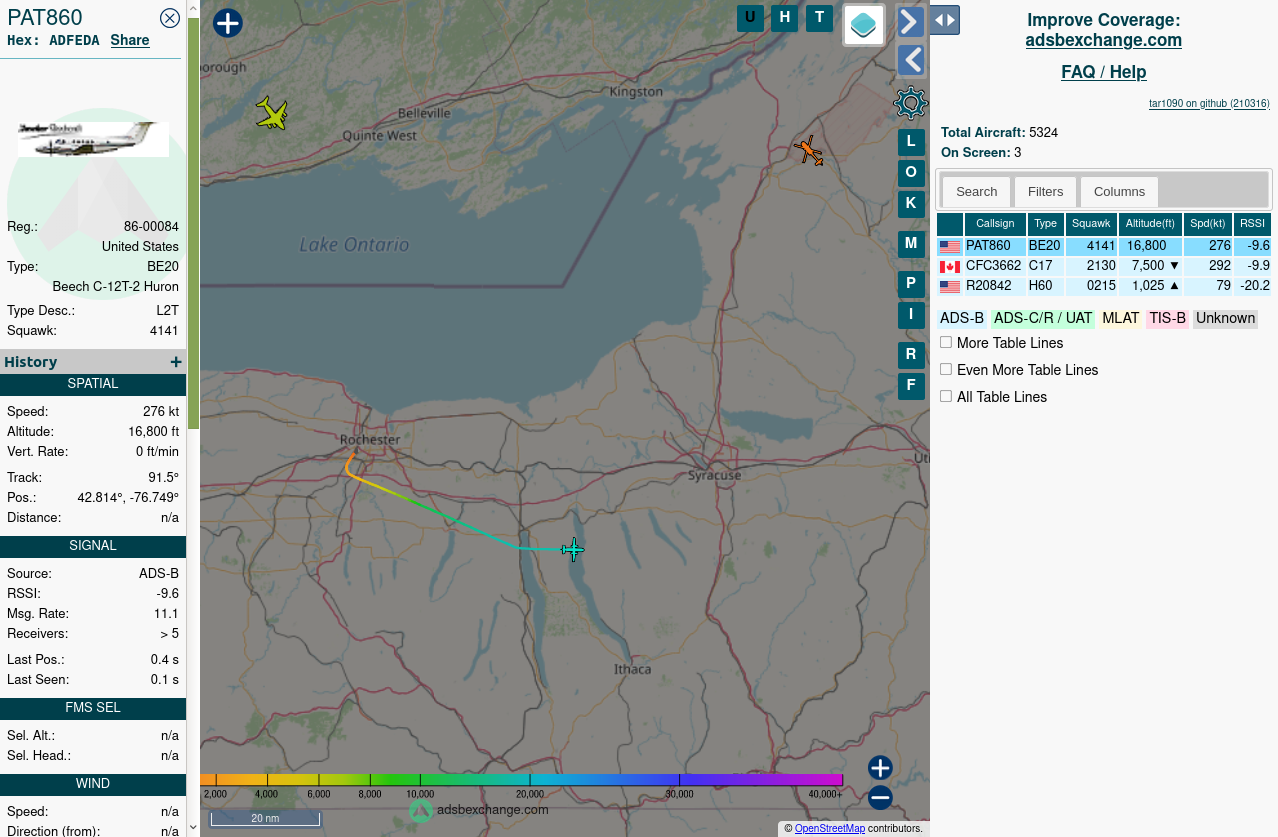Image resolution: width=1278 pixels, height=837 pixels.
Task: Enable More Table Lines checkbox
Action: pos(946,343)
